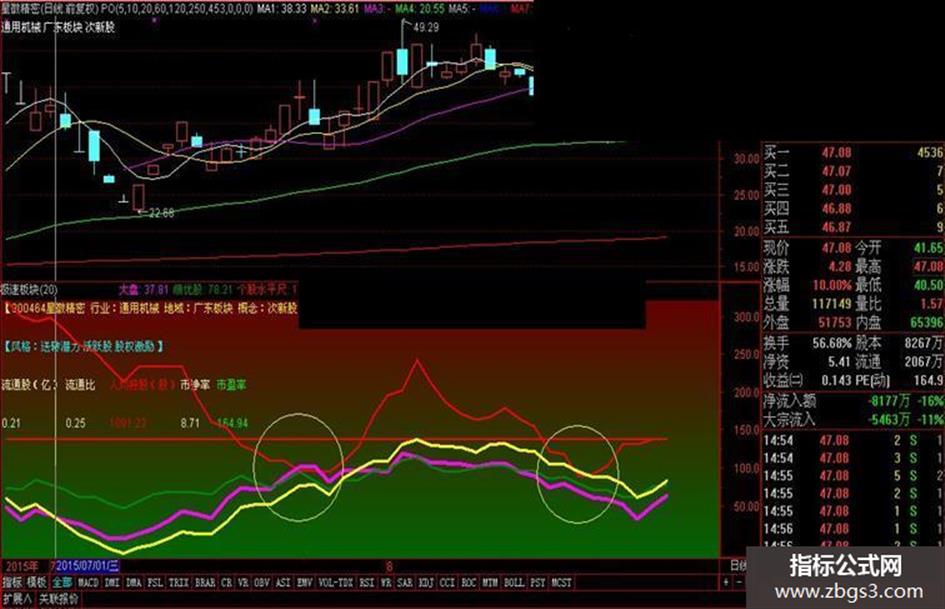Switch to the DMI indicator tab
This screenshot has width=945, height=609.
pyautogui.click(x=112, y=582)
